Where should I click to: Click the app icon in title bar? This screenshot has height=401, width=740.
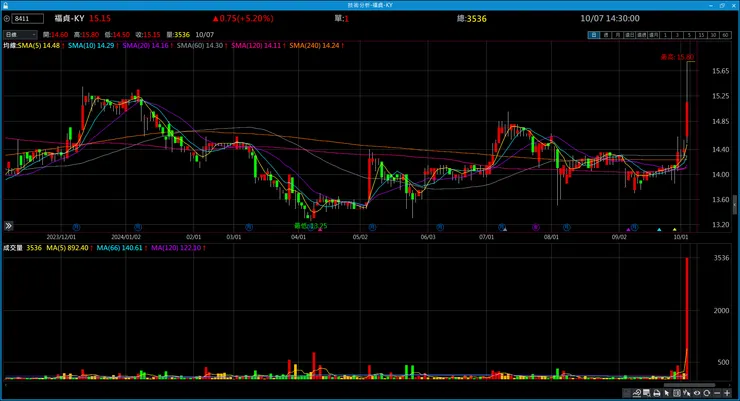5,5
